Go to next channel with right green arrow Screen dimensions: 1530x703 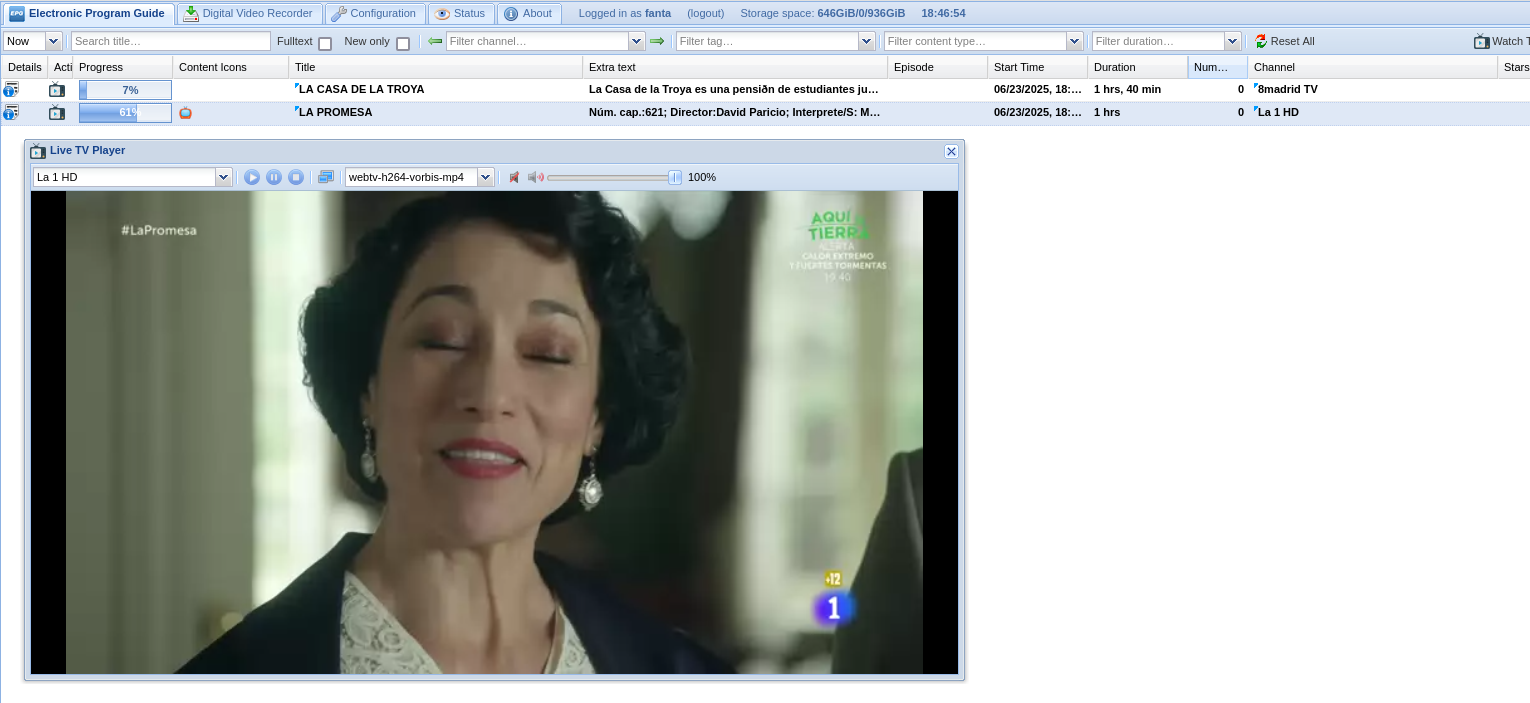click(657, 41)
